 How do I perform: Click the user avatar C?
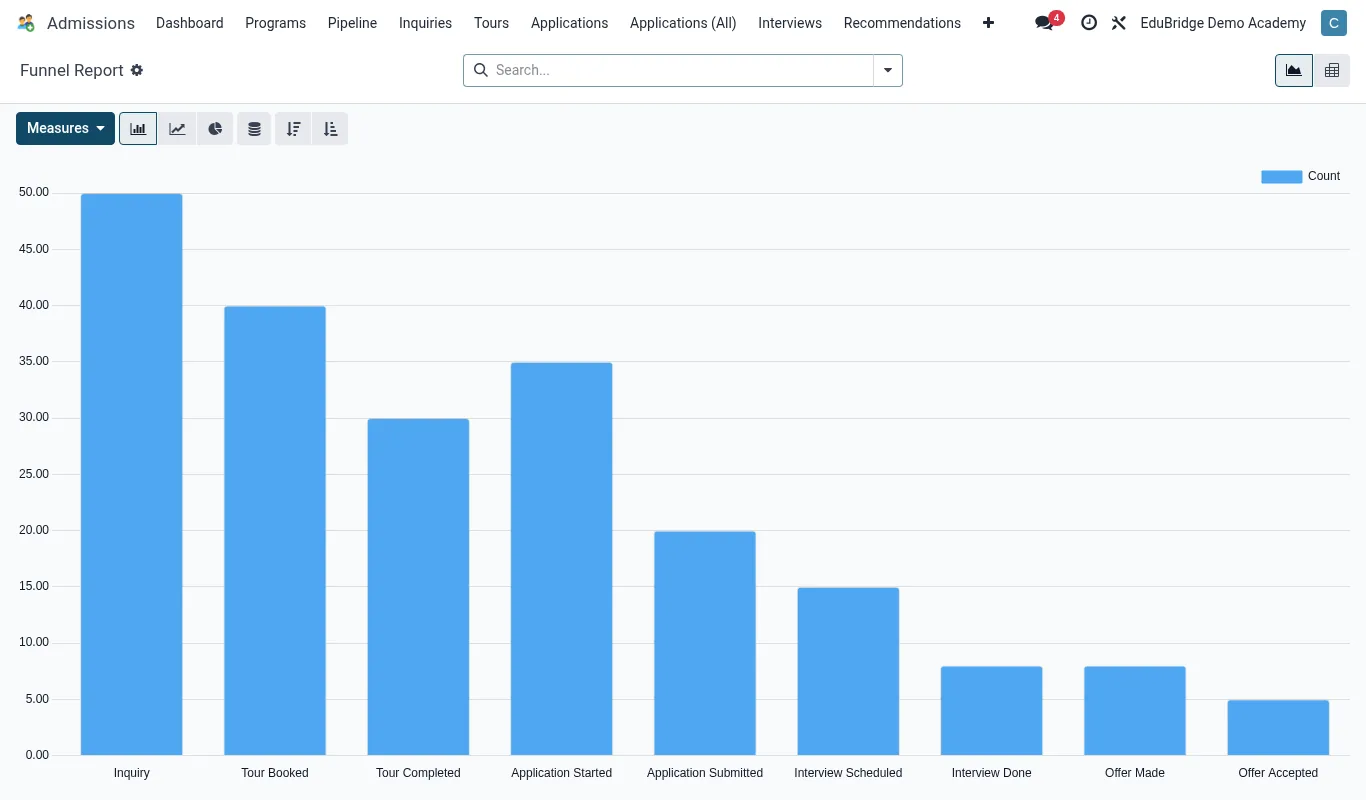coord(1333,22)
